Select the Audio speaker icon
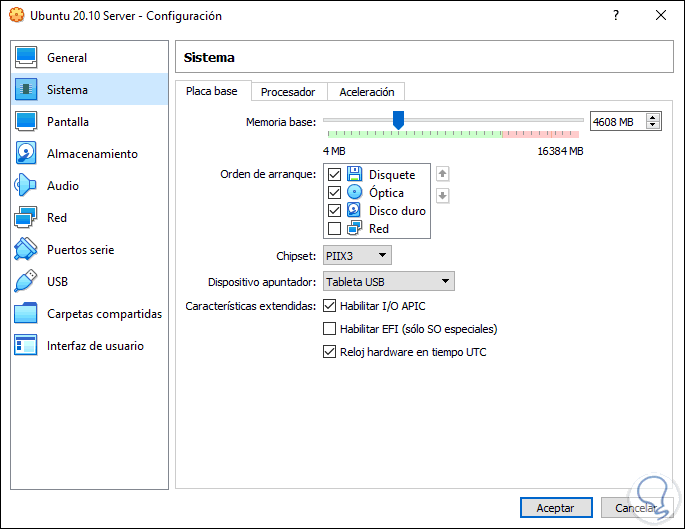Image resolution: width=685 pixels, height=529 pixels. point(26,186)
